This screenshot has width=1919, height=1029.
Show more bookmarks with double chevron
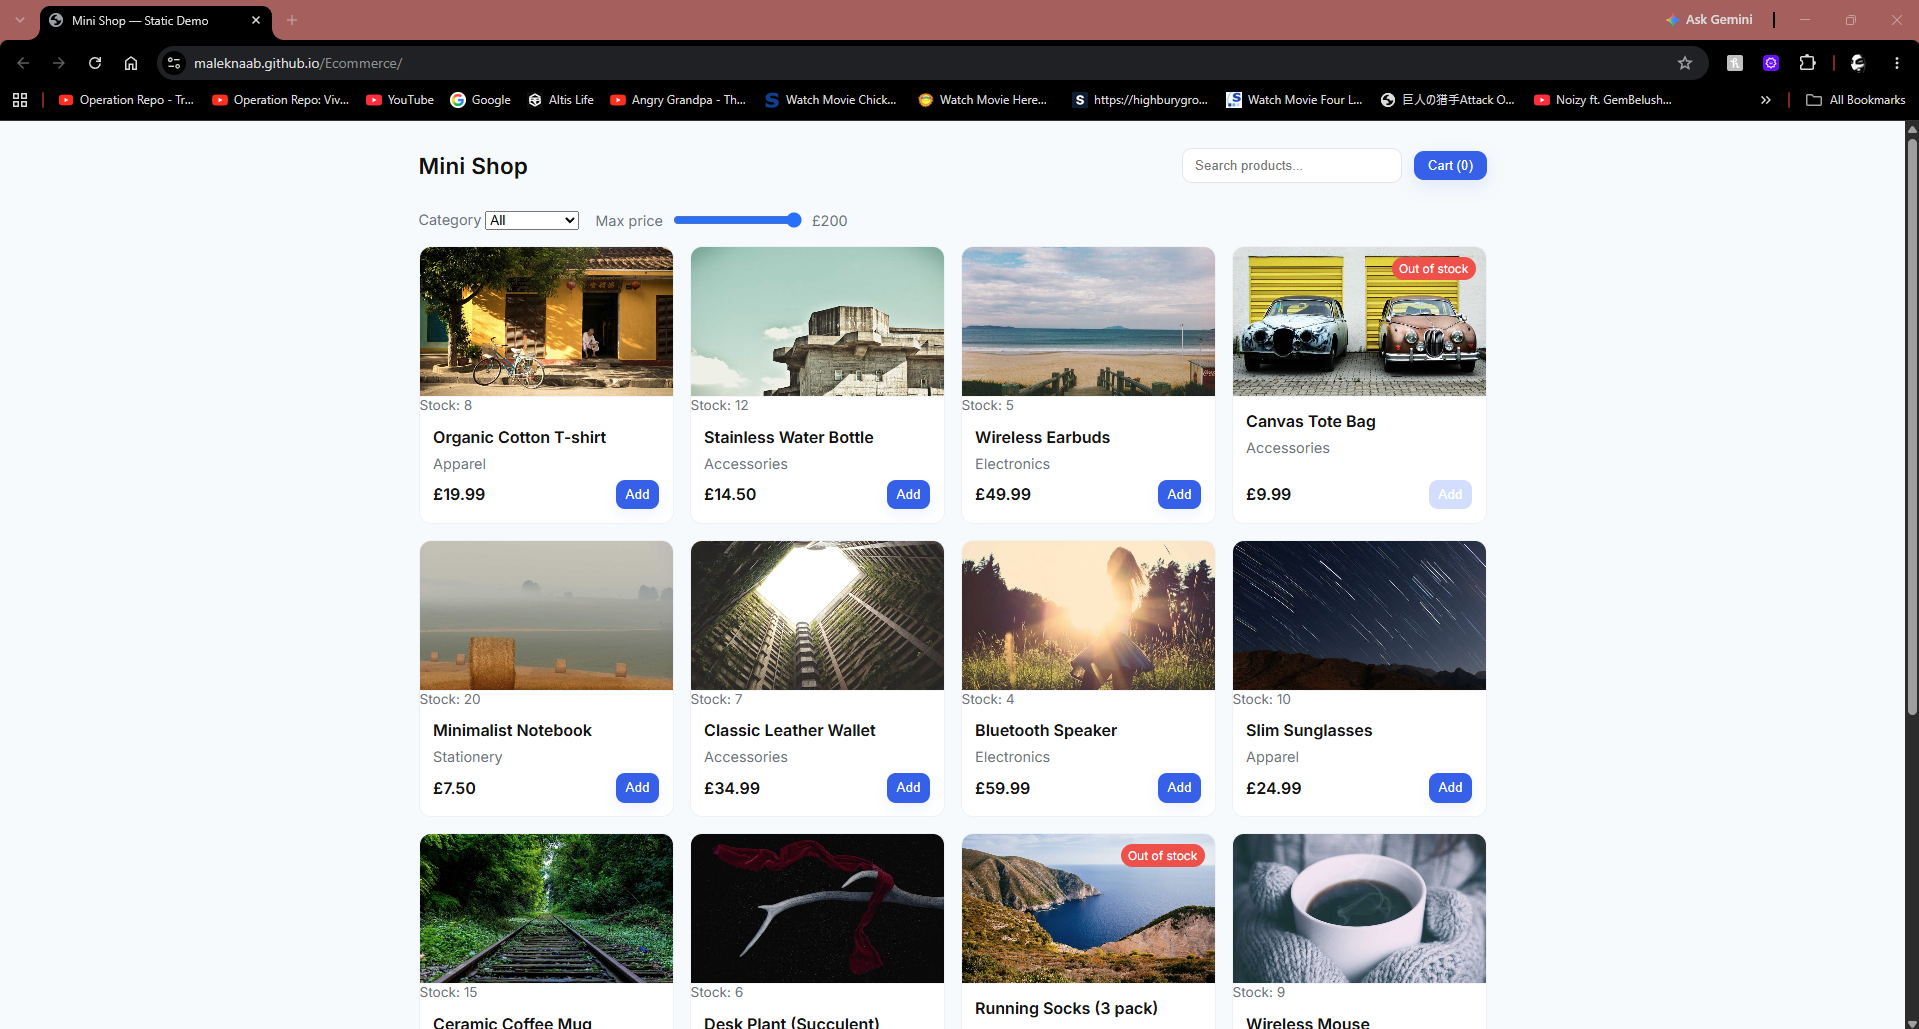(1766, 100)
